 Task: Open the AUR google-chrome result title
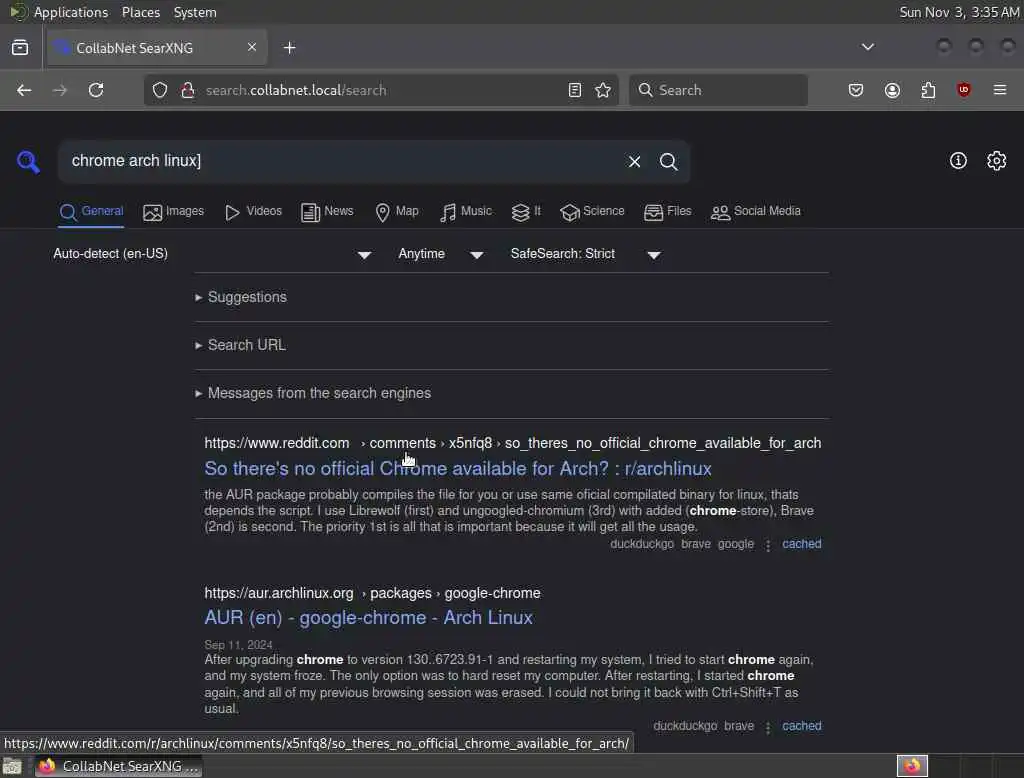[x=368, y=618]
